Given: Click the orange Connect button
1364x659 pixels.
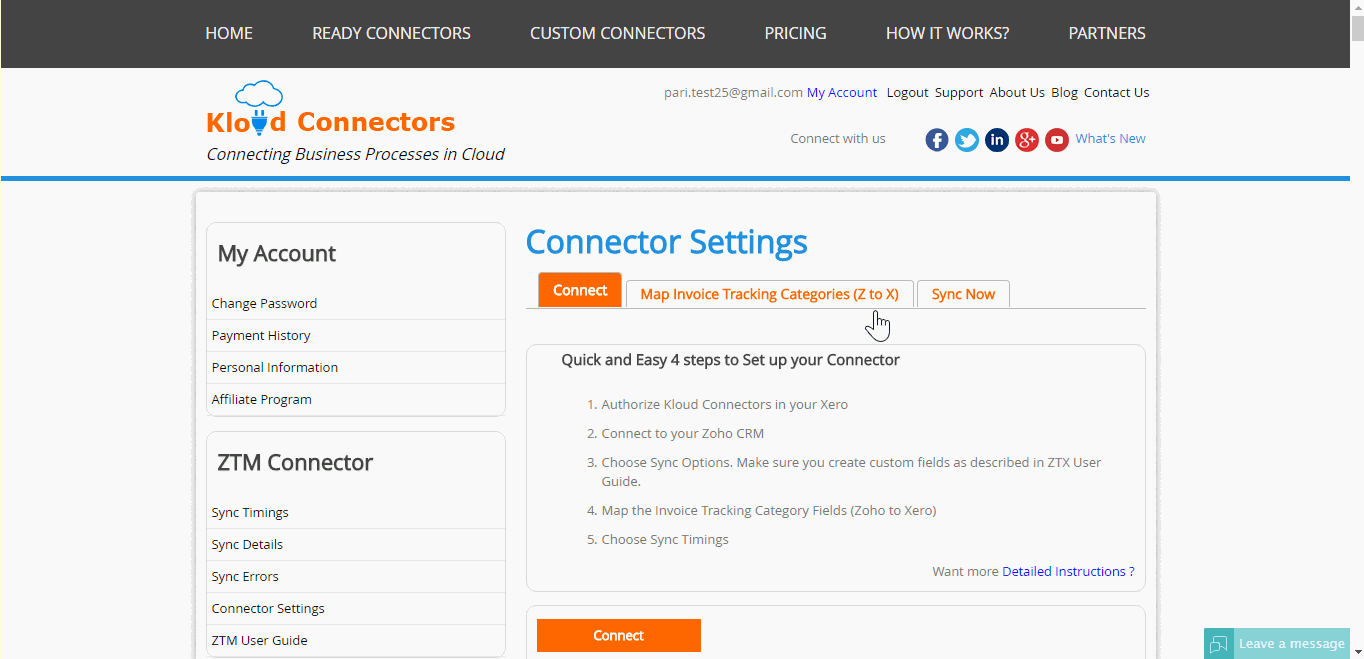Looking at the screenshot, I should [x=619, y=635].
